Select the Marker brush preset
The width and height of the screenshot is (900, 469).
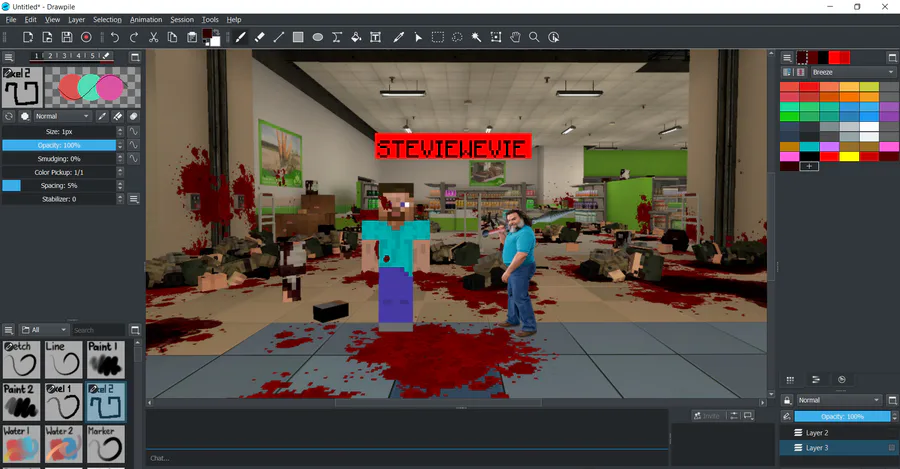[x=106, y=444]
